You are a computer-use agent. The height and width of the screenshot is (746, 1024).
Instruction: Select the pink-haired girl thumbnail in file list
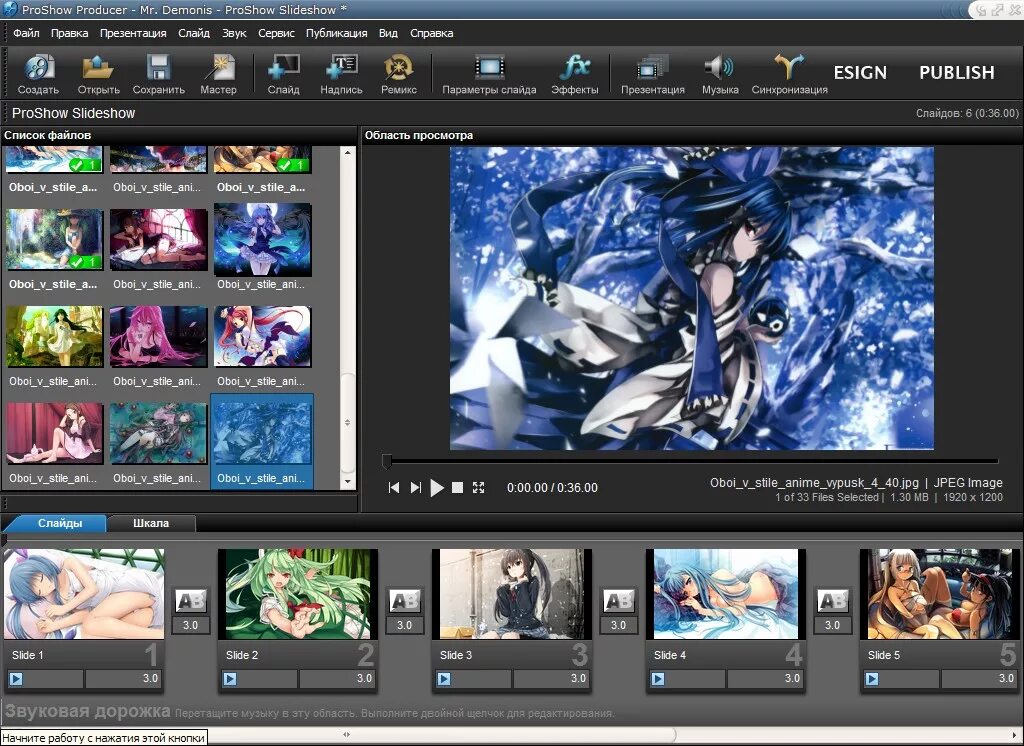[158, 336]
